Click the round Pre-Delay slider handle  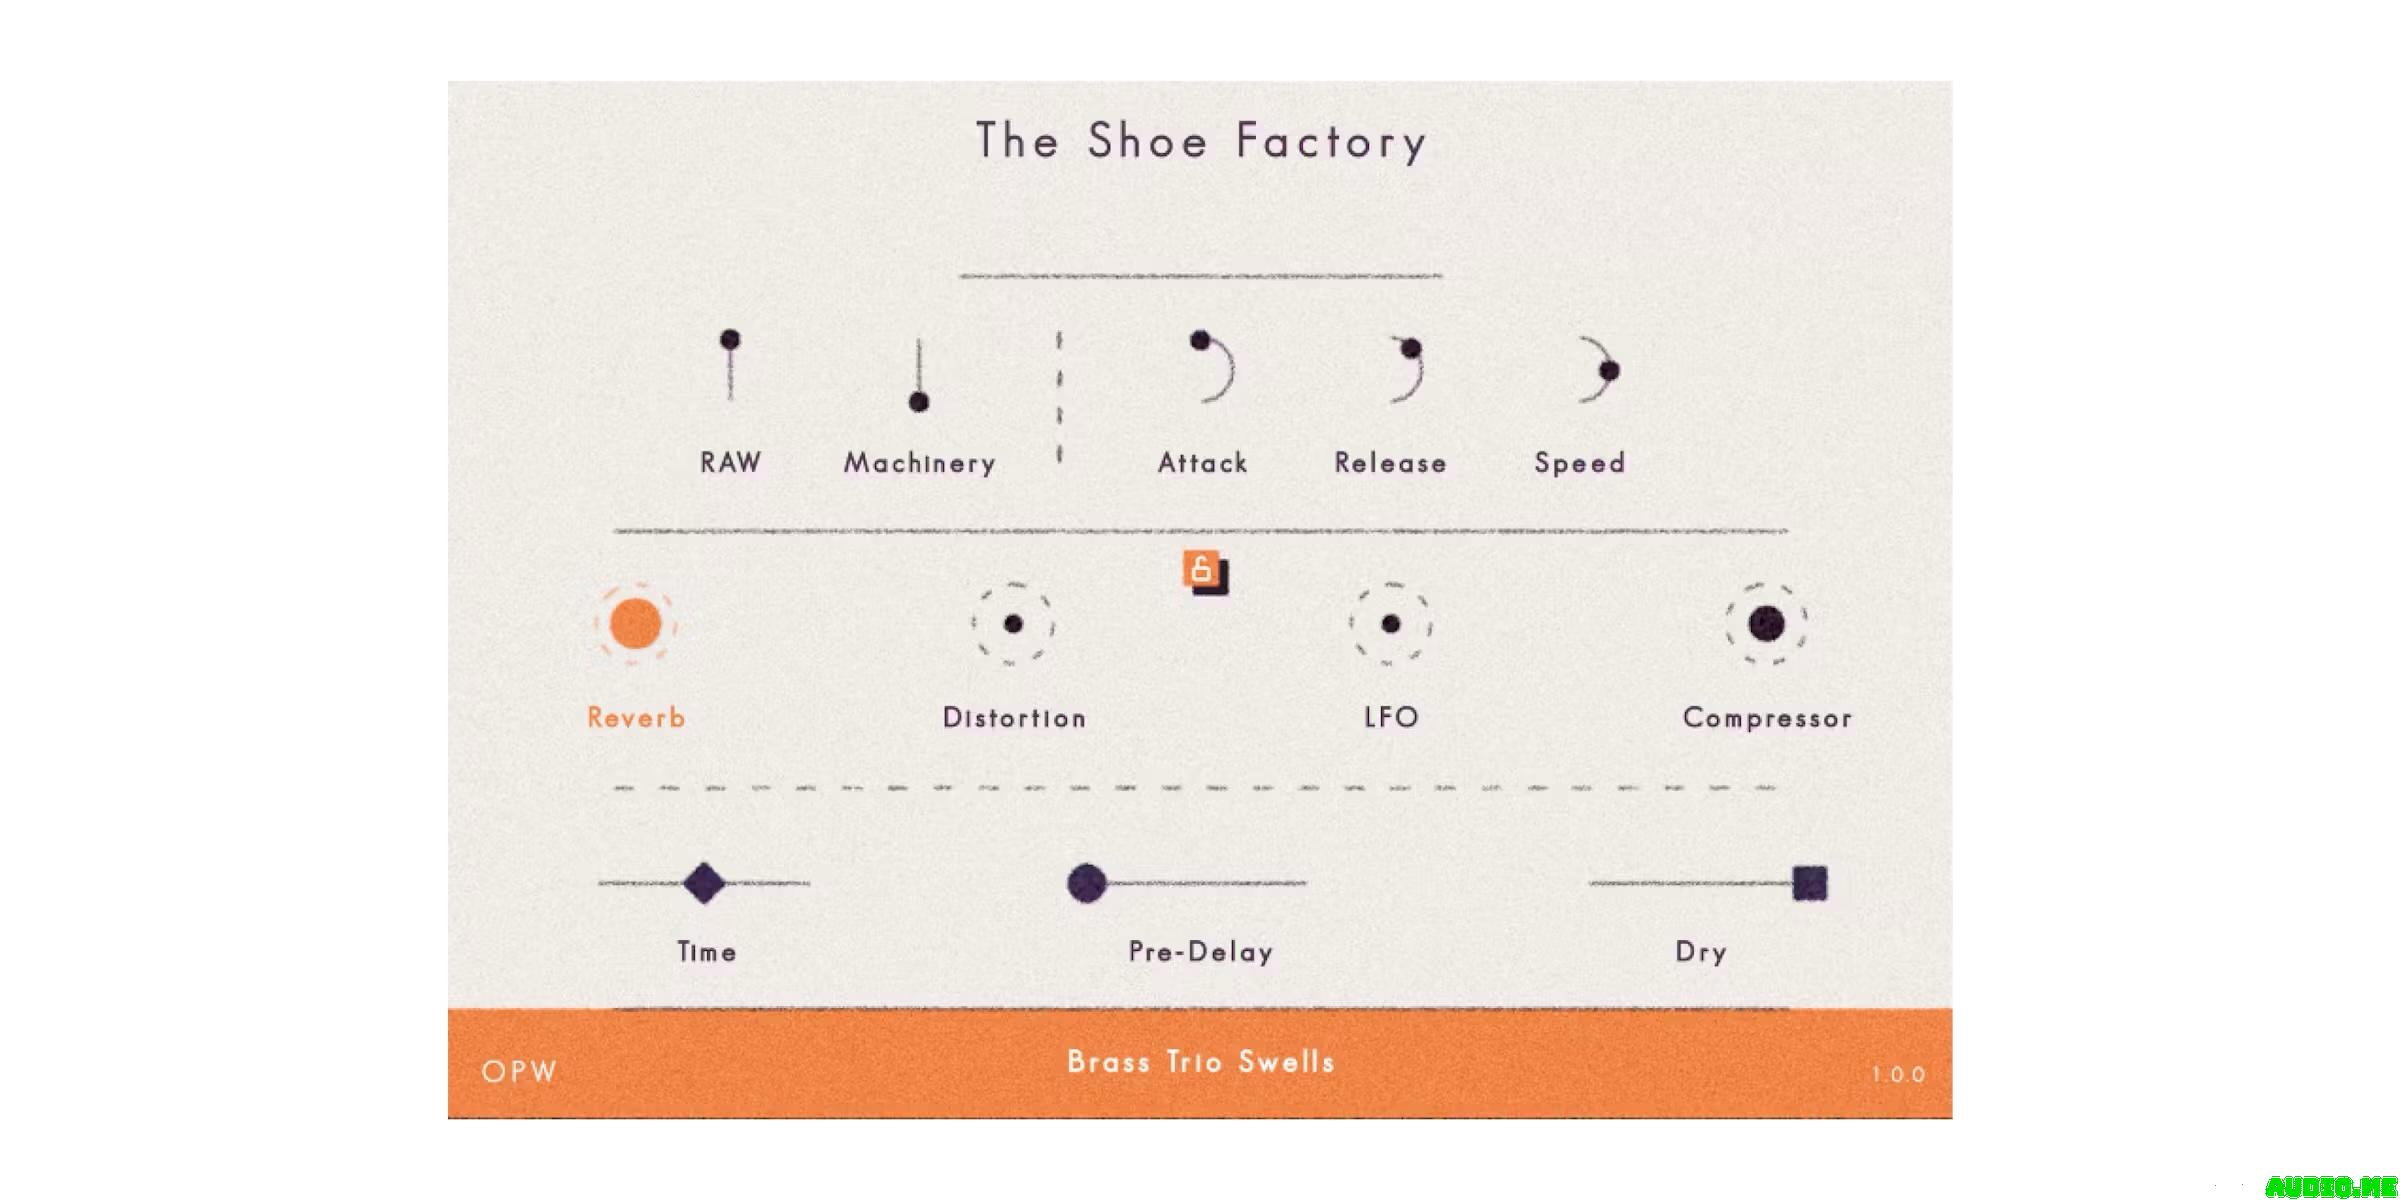1087,883
